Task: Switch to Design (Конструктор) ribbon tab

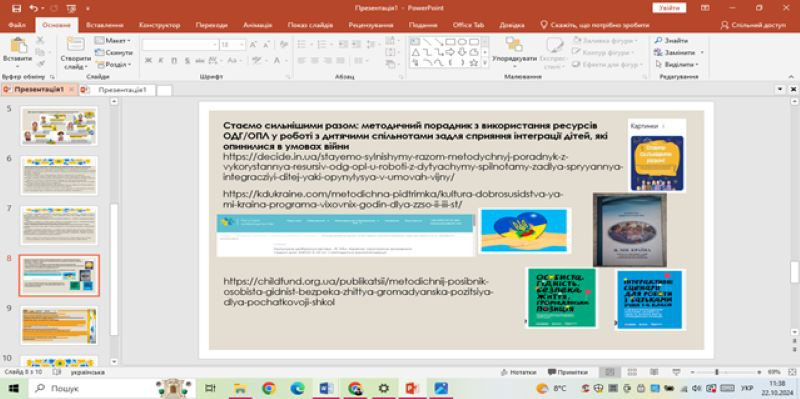Action: 159,25
